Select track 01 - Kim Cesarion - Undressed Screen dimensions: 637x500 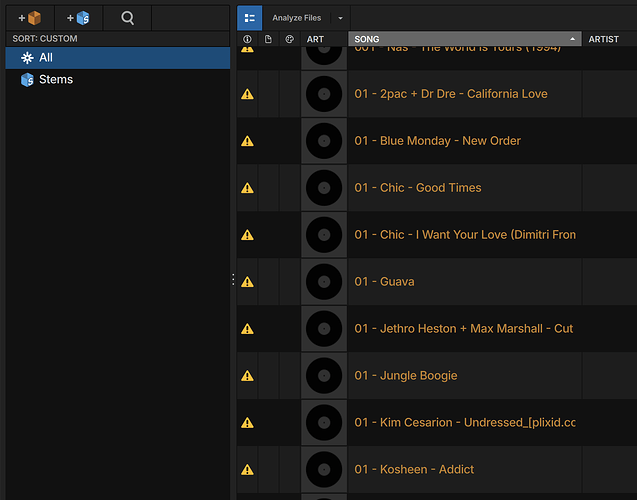[465, 422]
